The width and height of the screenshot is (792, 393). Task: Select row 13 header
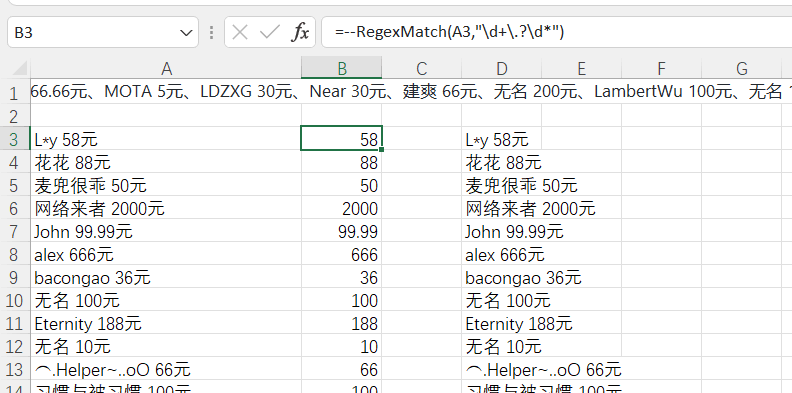[x=14, y=369]
